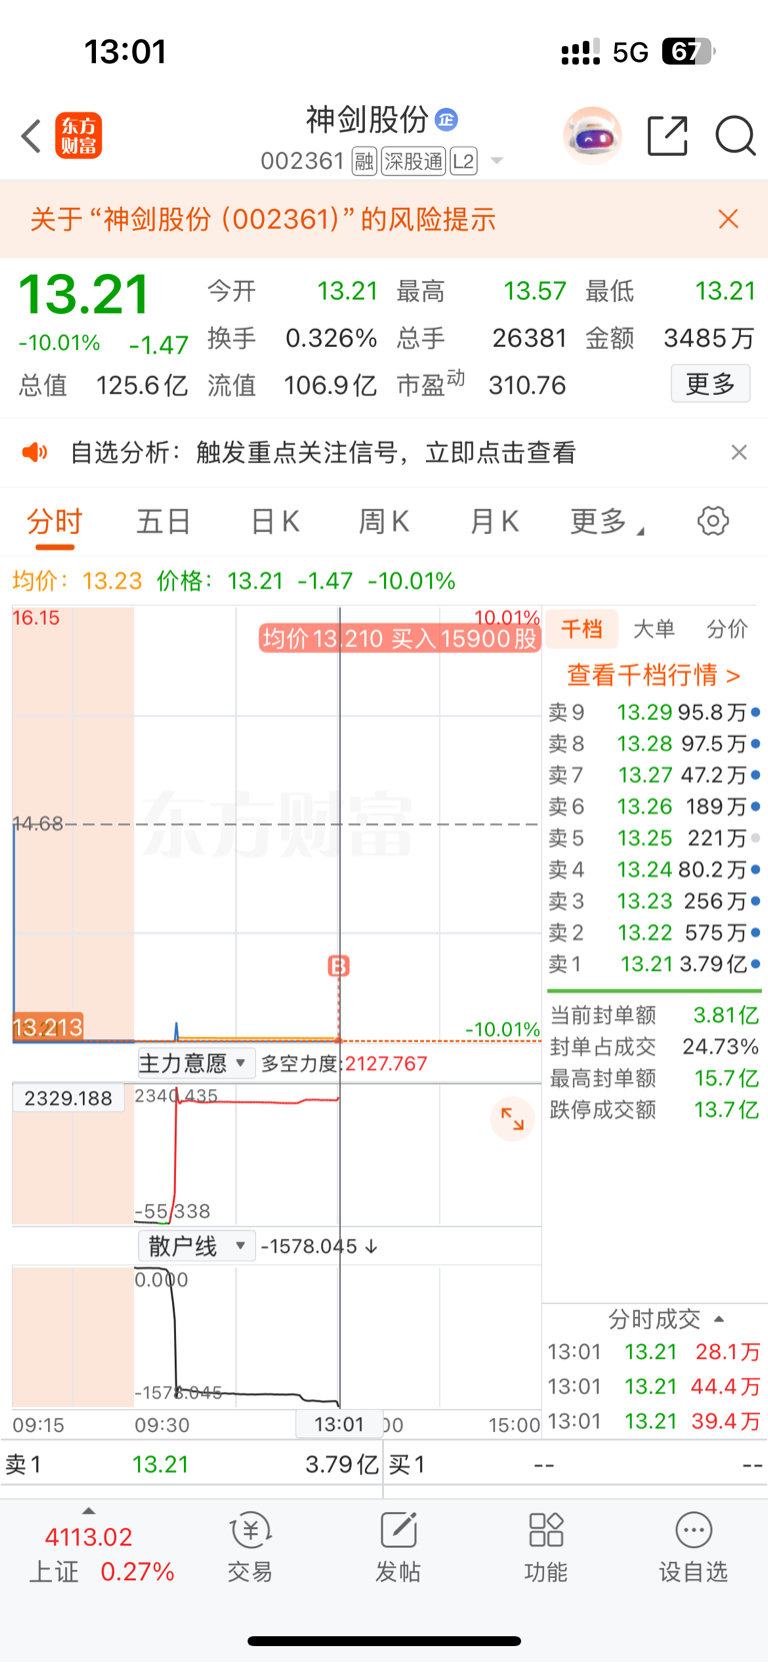Tap the 卖3 13.23 order row
768x1663 pixels.
654,901
